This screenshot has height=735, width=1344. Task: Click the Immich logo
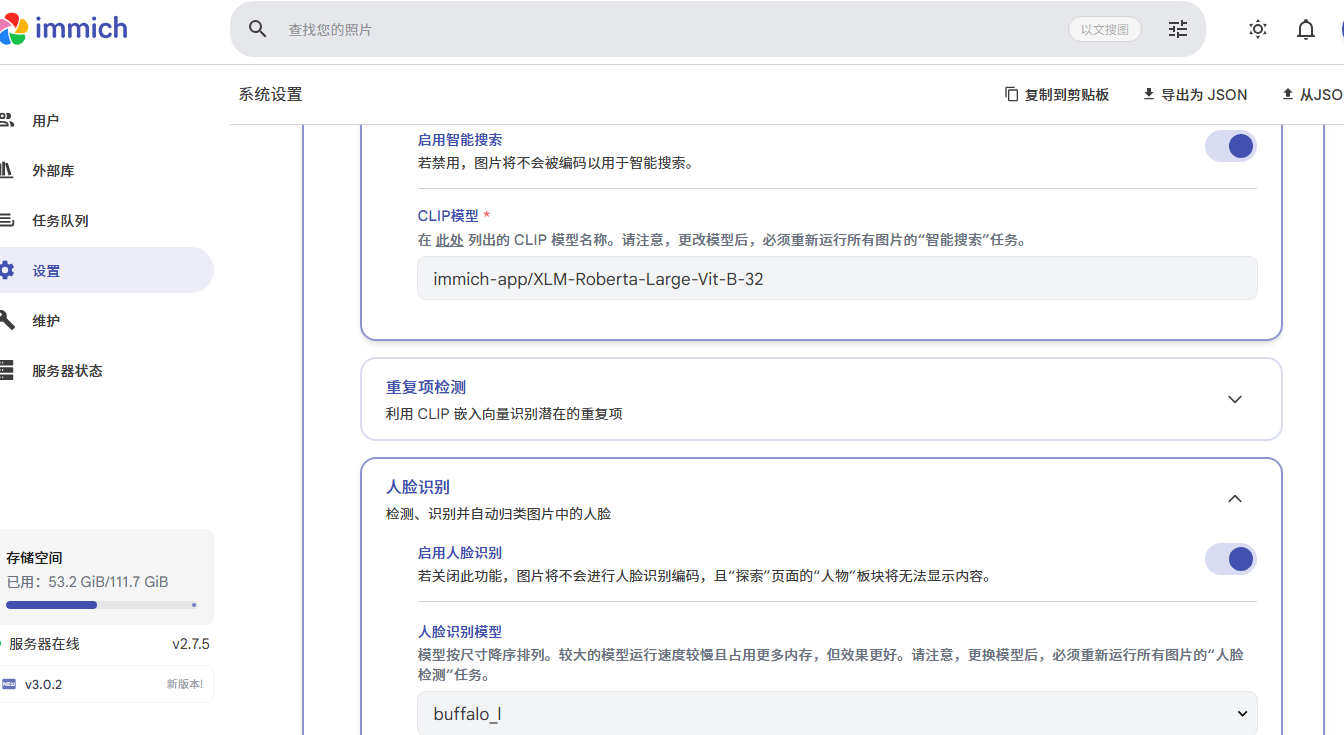coord(64,29)
